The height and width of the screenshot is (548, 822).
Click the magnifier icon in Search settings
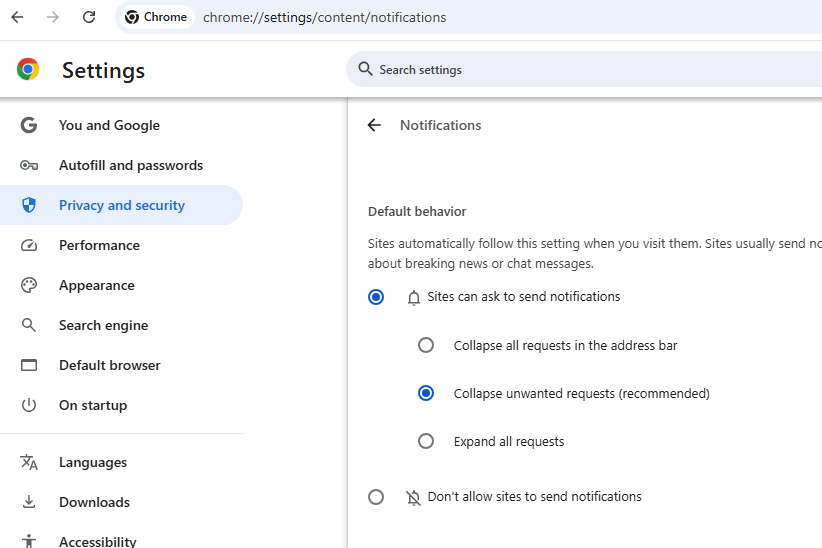365,70
